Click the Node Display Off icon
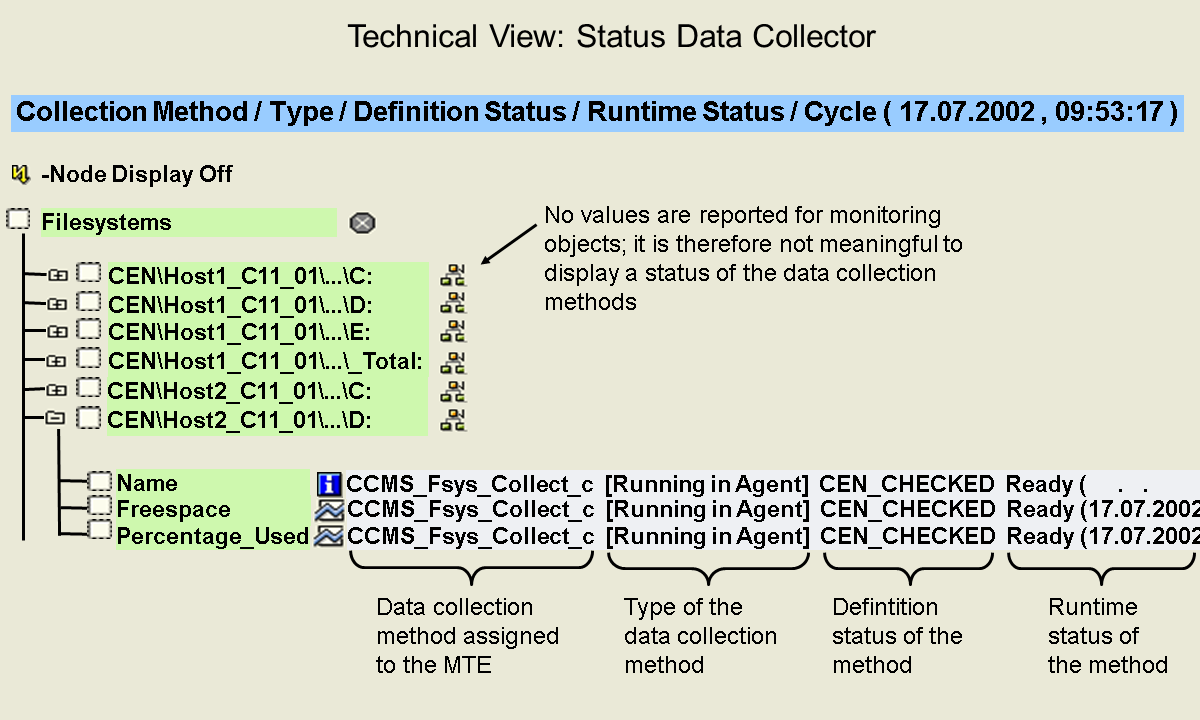Screen dimensions: 1200x720 (20, 175)
